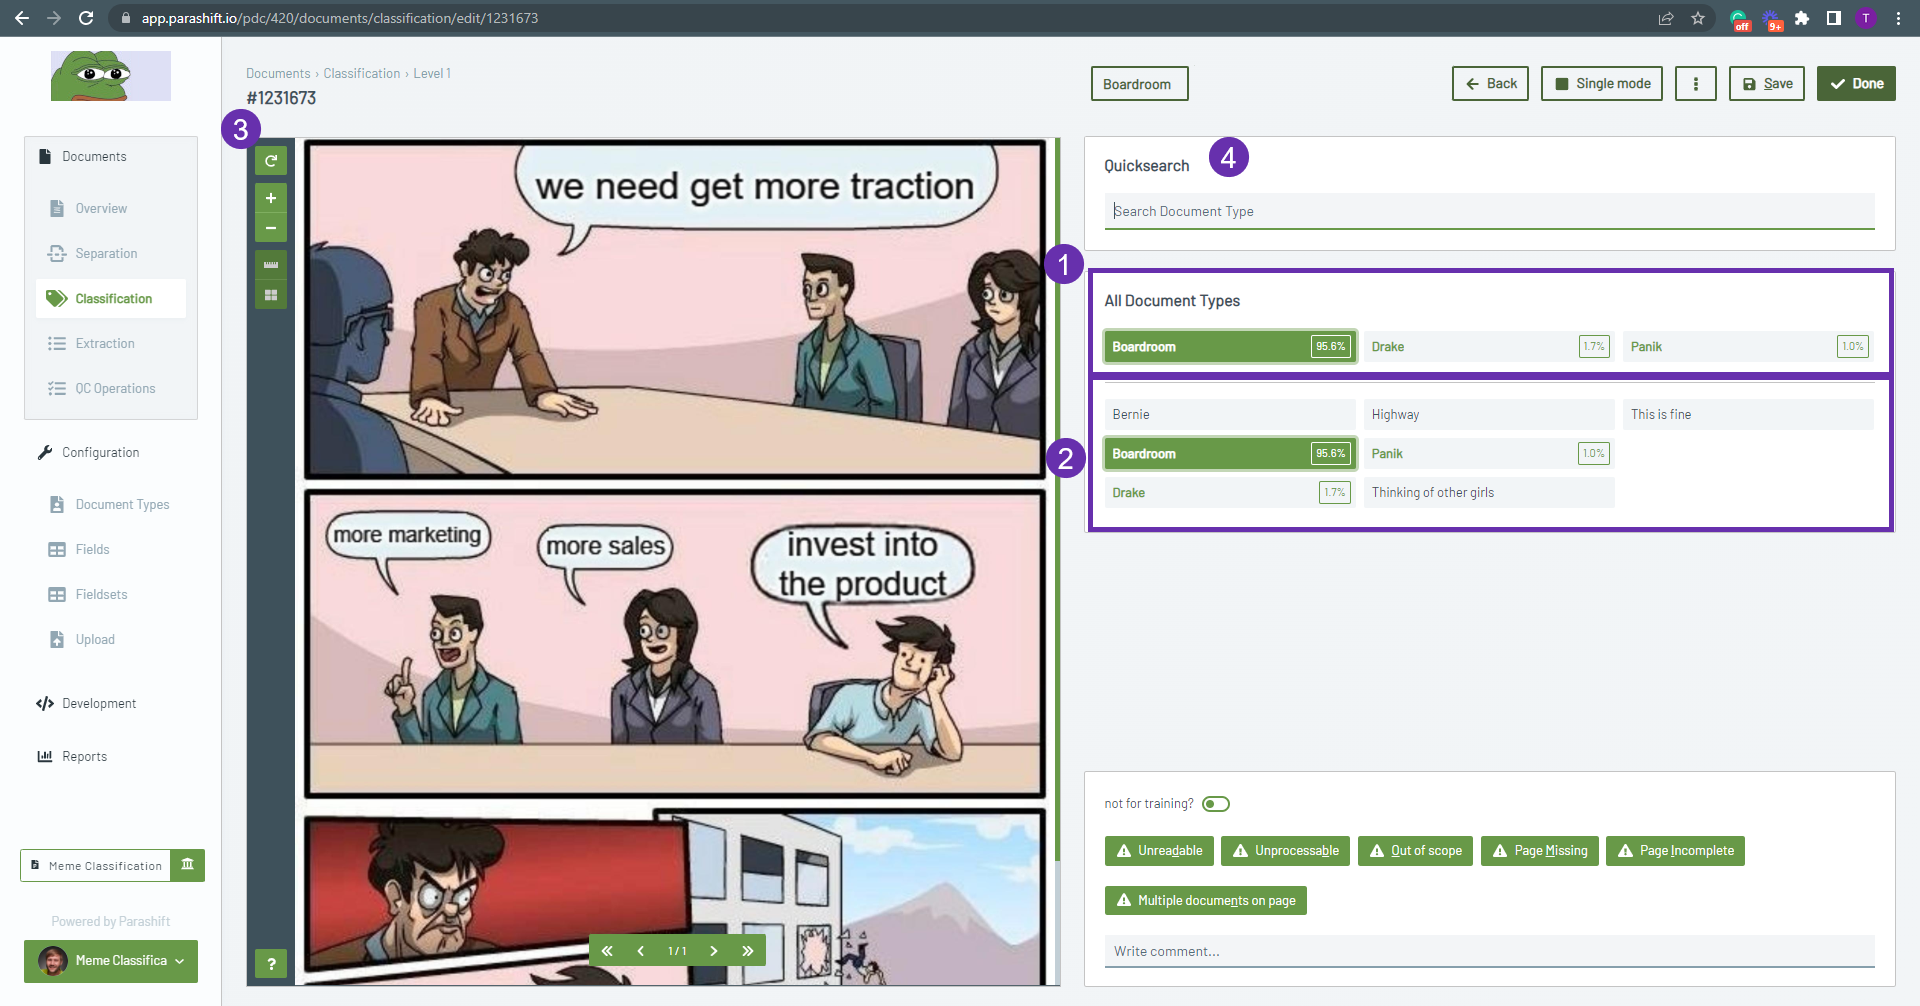This screenshot has height=1006, width=1920.
Task: Open Document Types in sidebar
Action: (122, 505)
